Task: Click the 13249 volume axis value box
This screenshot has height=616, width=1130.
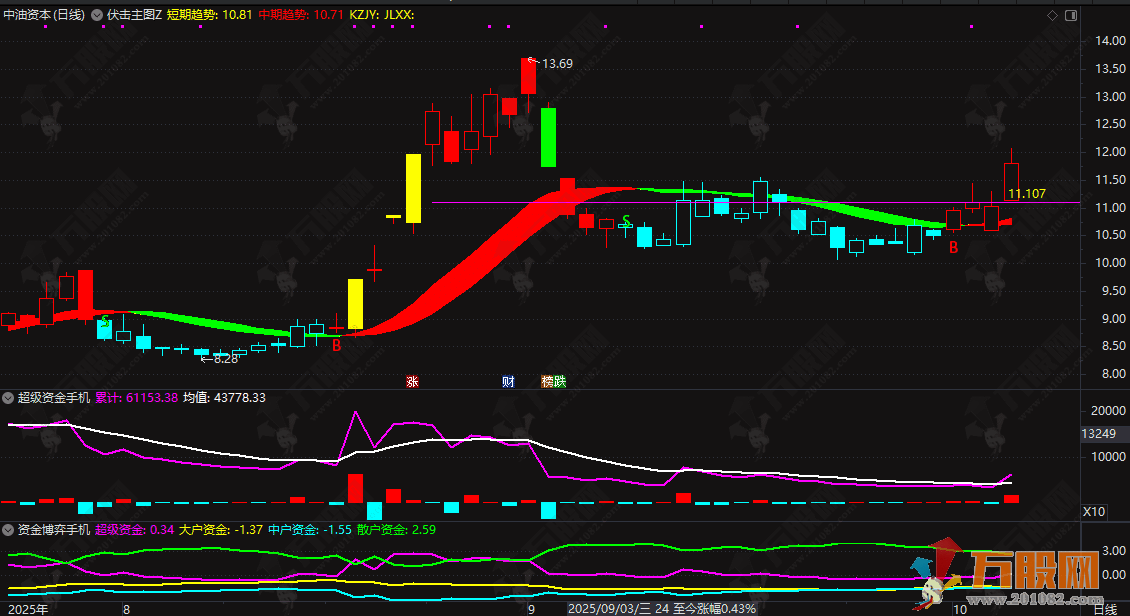Action: pyautogui.click(x=1098, y=434)
